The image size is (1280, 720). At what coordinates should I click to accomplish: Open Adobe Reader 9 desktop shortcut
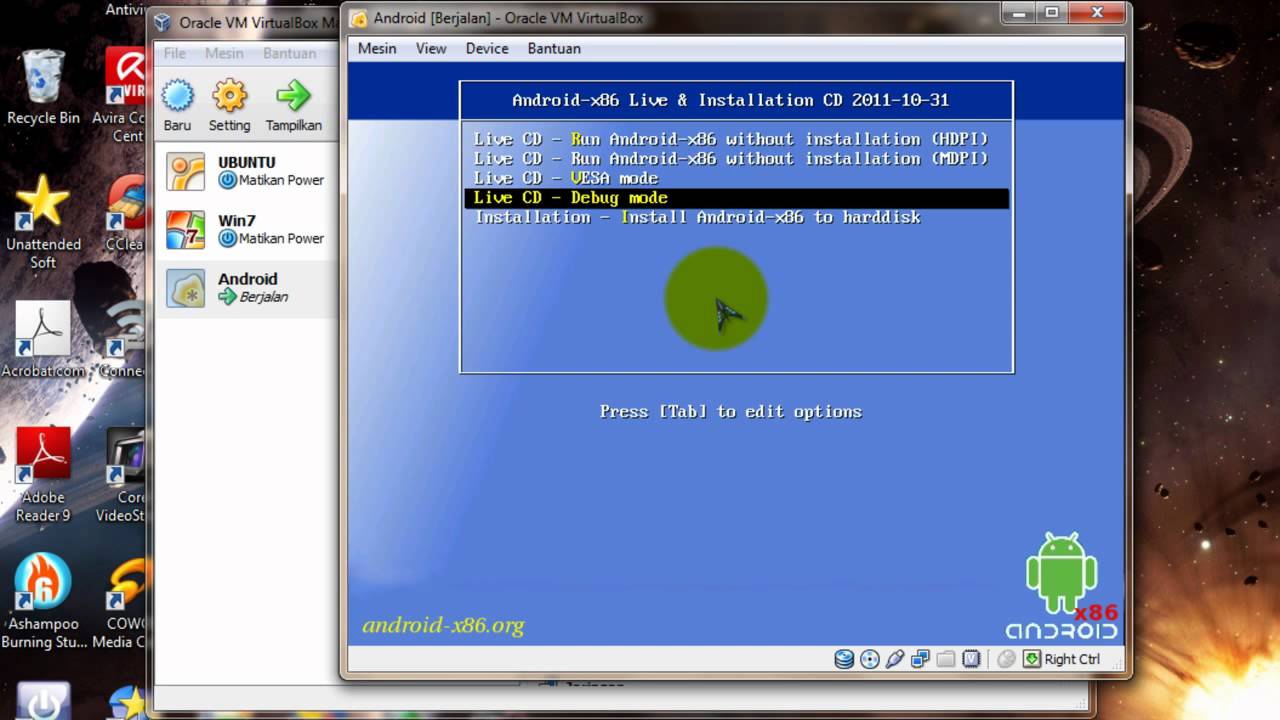click(43, 475)
